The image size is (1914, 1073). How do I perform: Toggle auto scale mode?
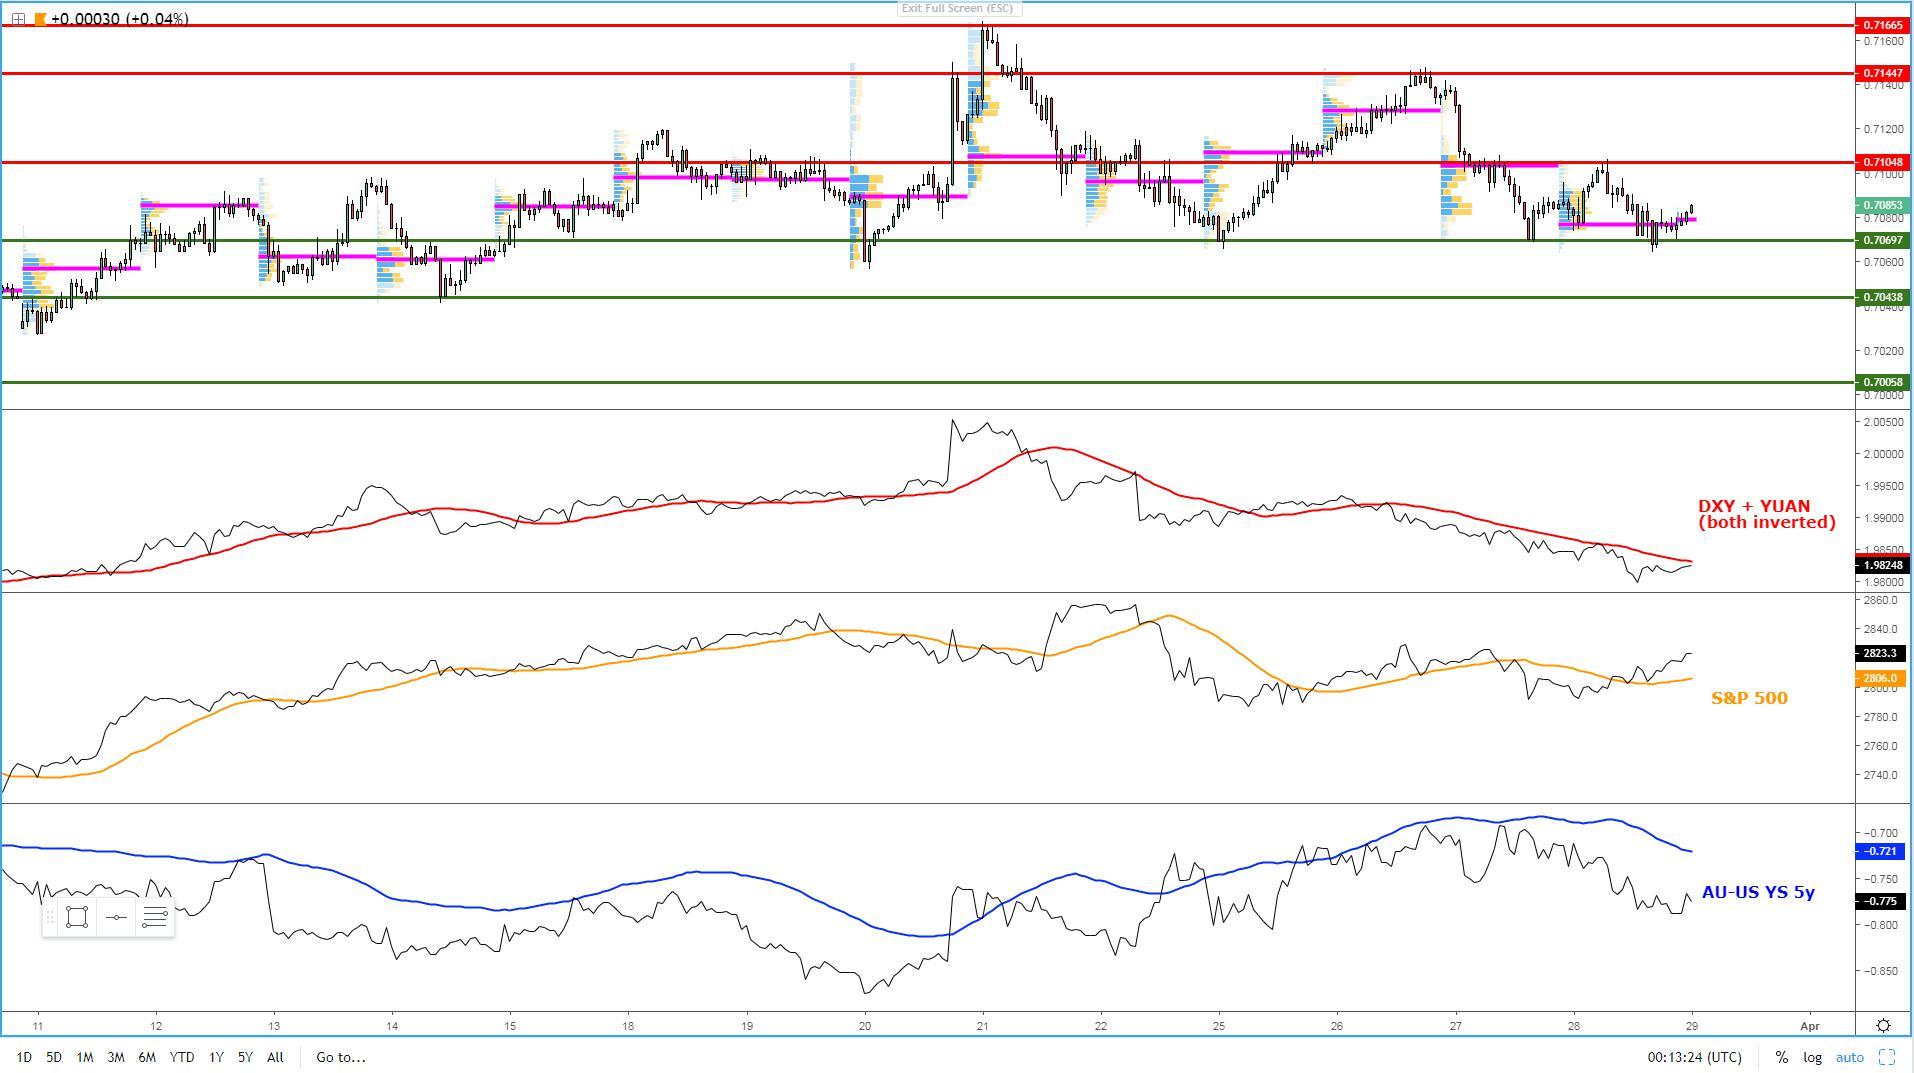tap(1849, 1057)
